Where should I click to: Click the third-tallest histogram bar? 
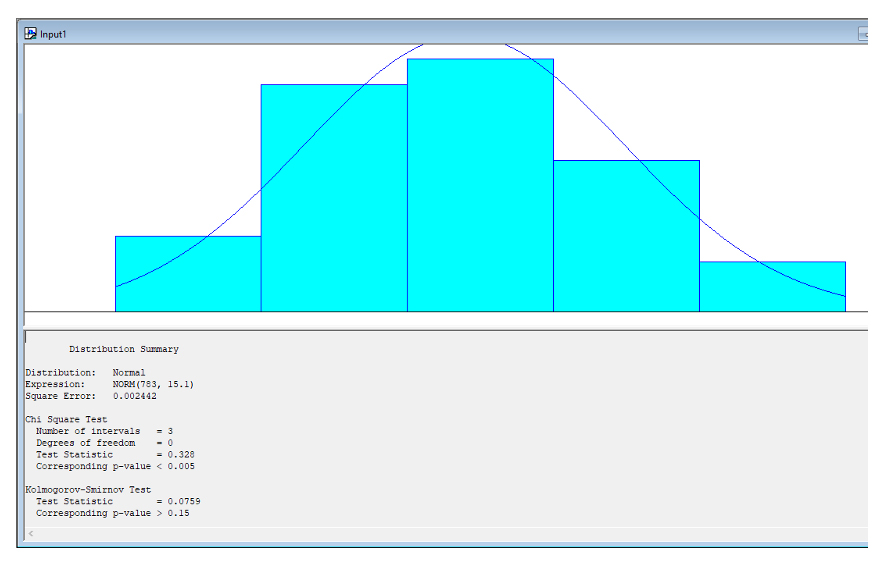coord(626,236)
